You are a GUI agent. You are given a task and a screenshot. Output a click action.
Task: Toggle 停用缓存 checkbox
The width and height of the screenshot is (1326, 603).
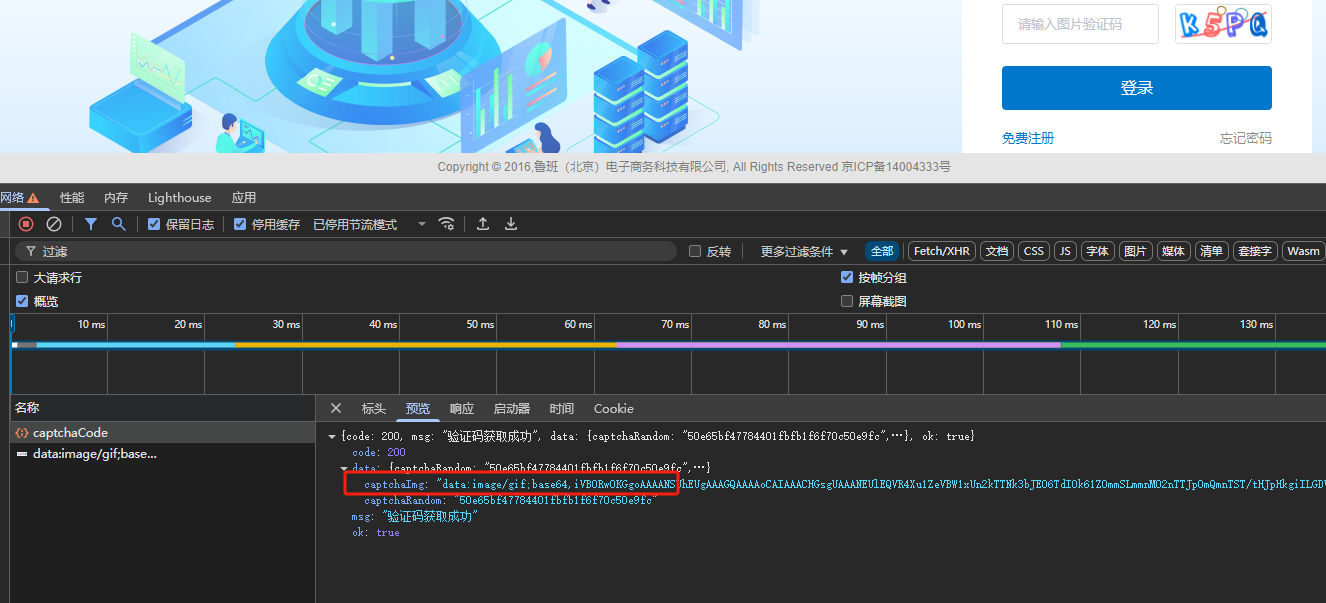(240, 224)
